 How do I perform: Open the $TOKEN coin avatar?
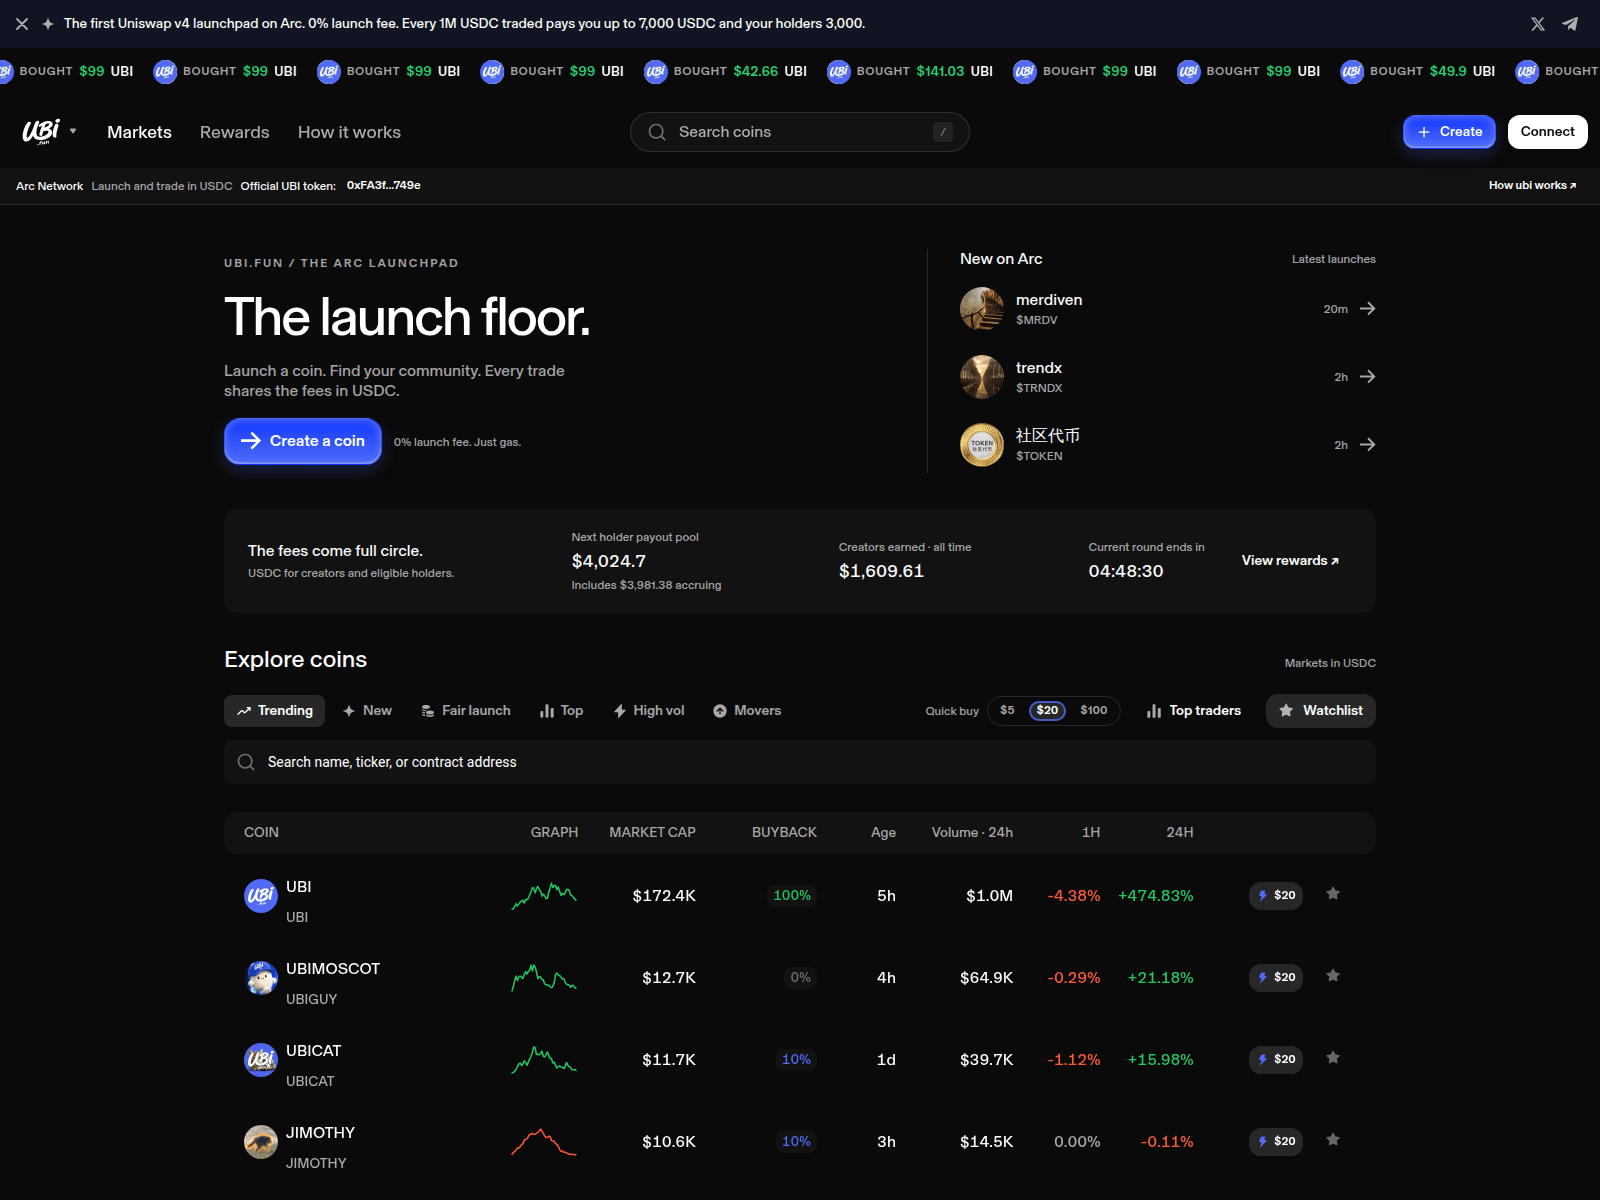pyautogui.click(x=982, y=445)
